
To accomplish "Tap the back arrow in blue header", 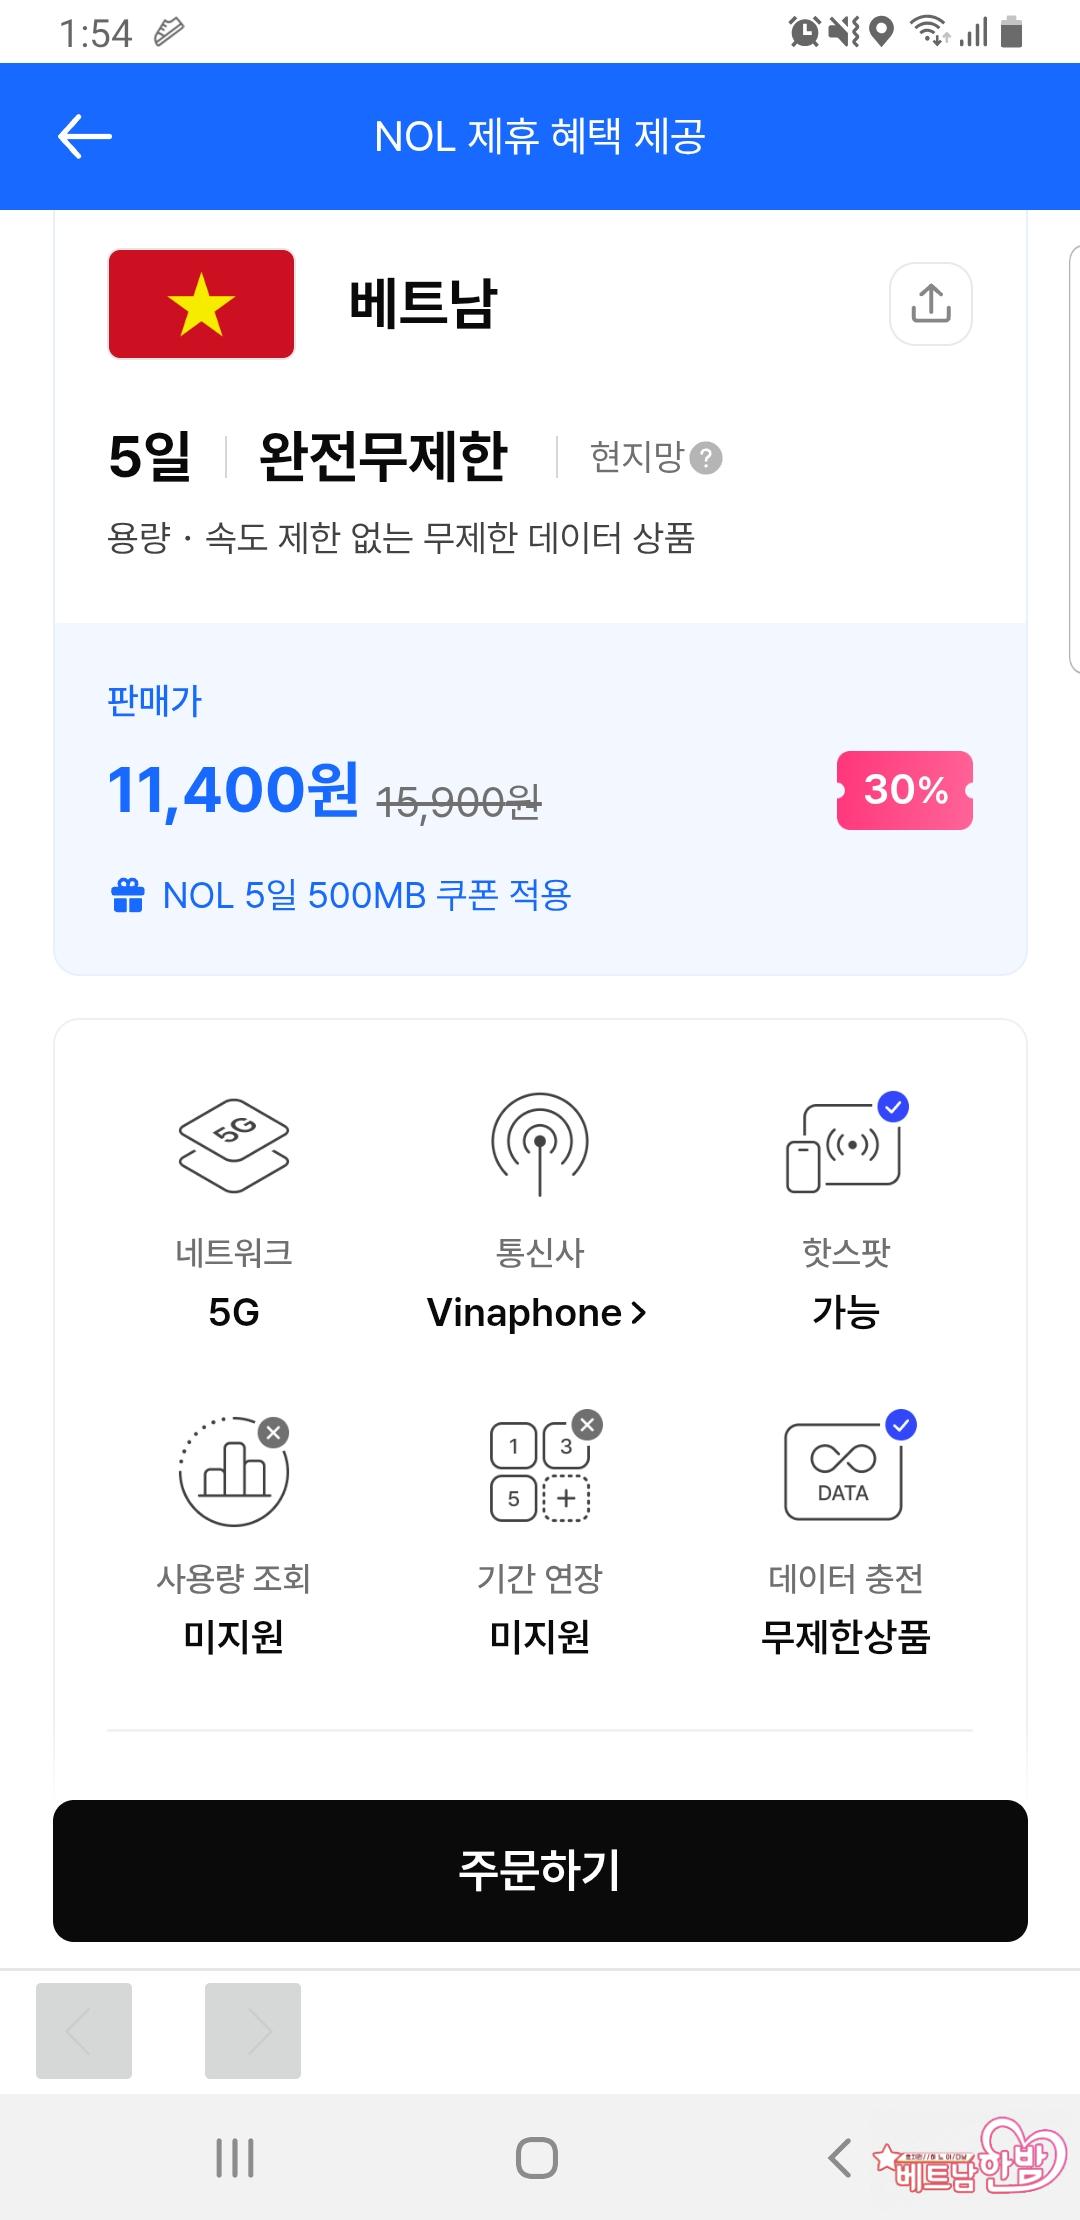I will (85, 137).
